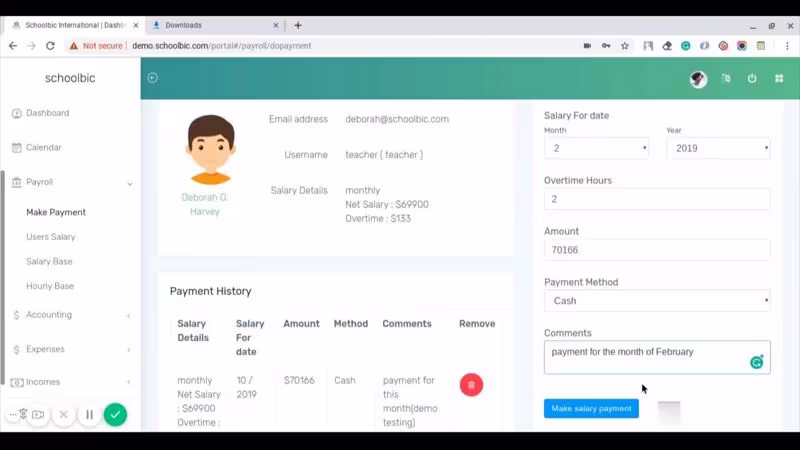Switch to Schoolbic International tab
This screenshot has width=800, height=450.
(x=74, y=25)
